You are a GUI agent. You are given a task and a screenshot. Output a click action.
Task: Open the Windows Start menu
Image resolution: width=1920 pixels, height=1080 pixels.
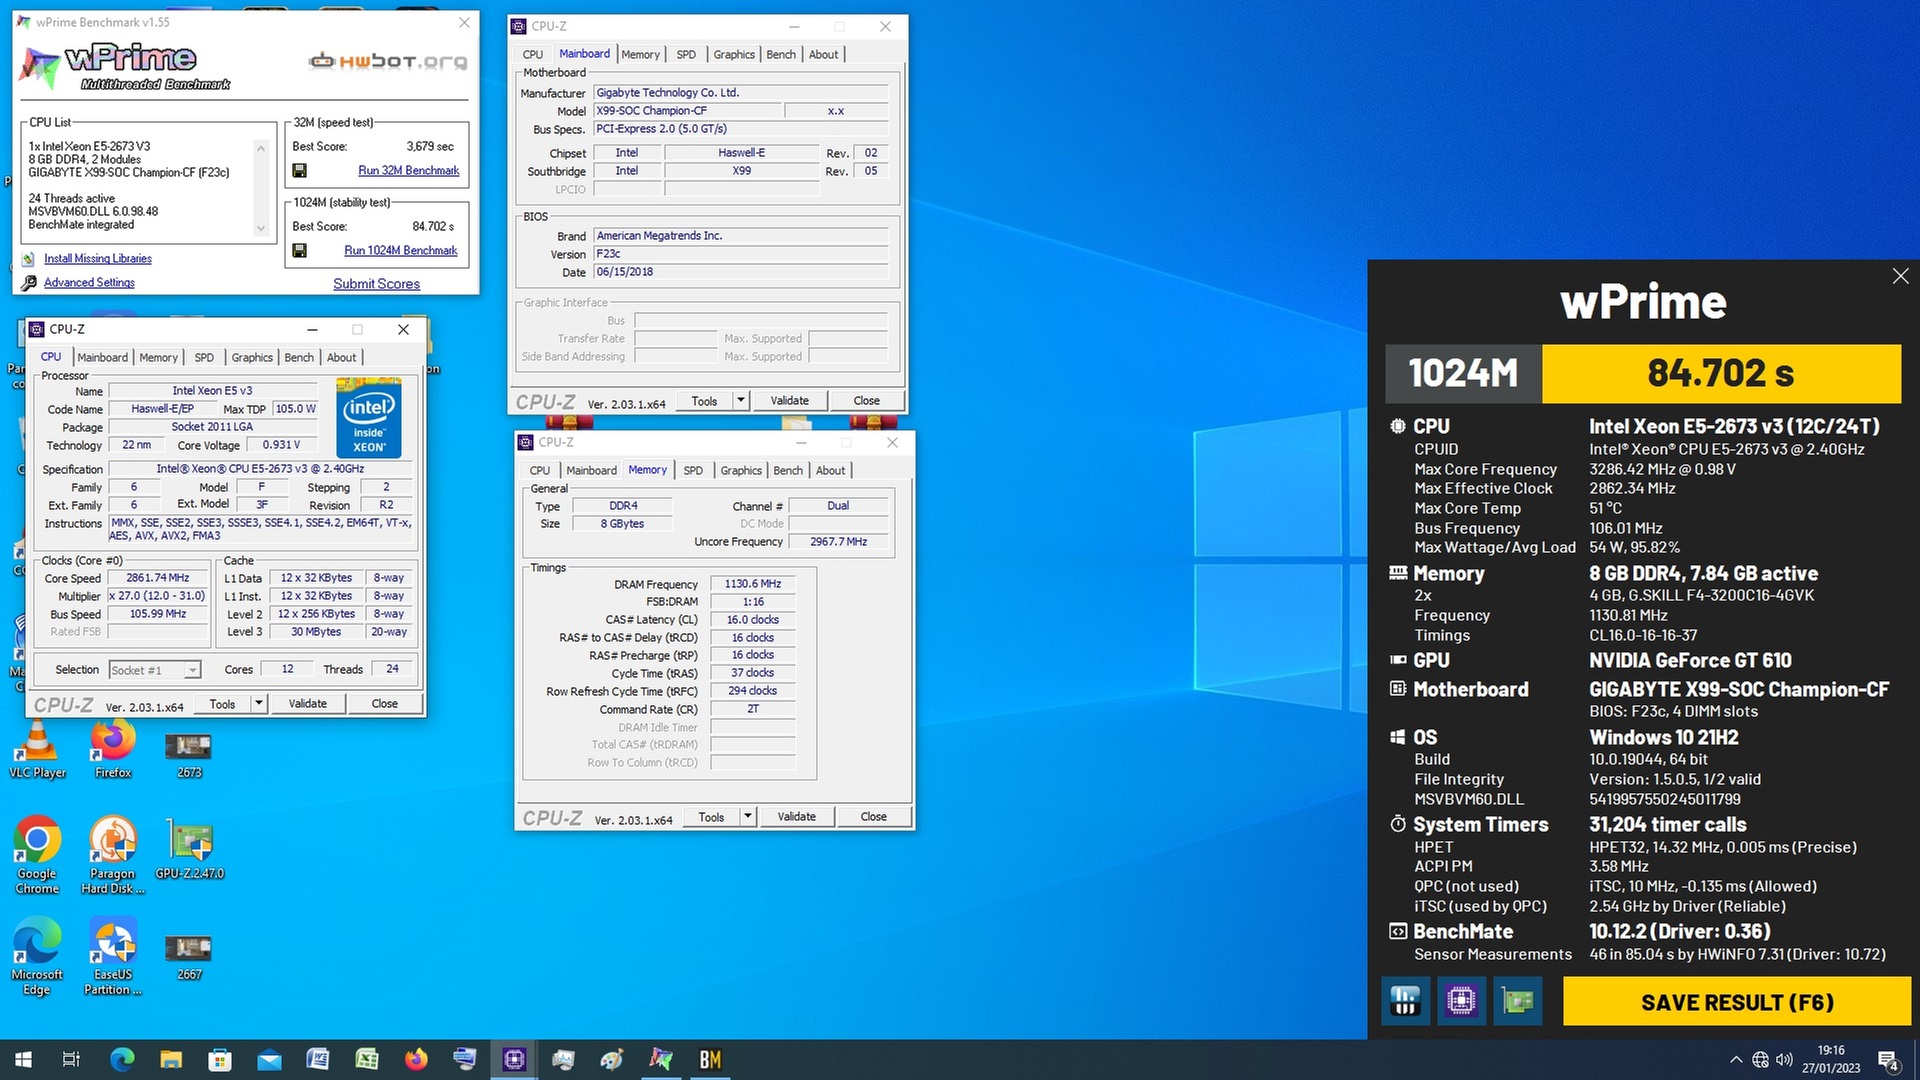click(23, 1059)
